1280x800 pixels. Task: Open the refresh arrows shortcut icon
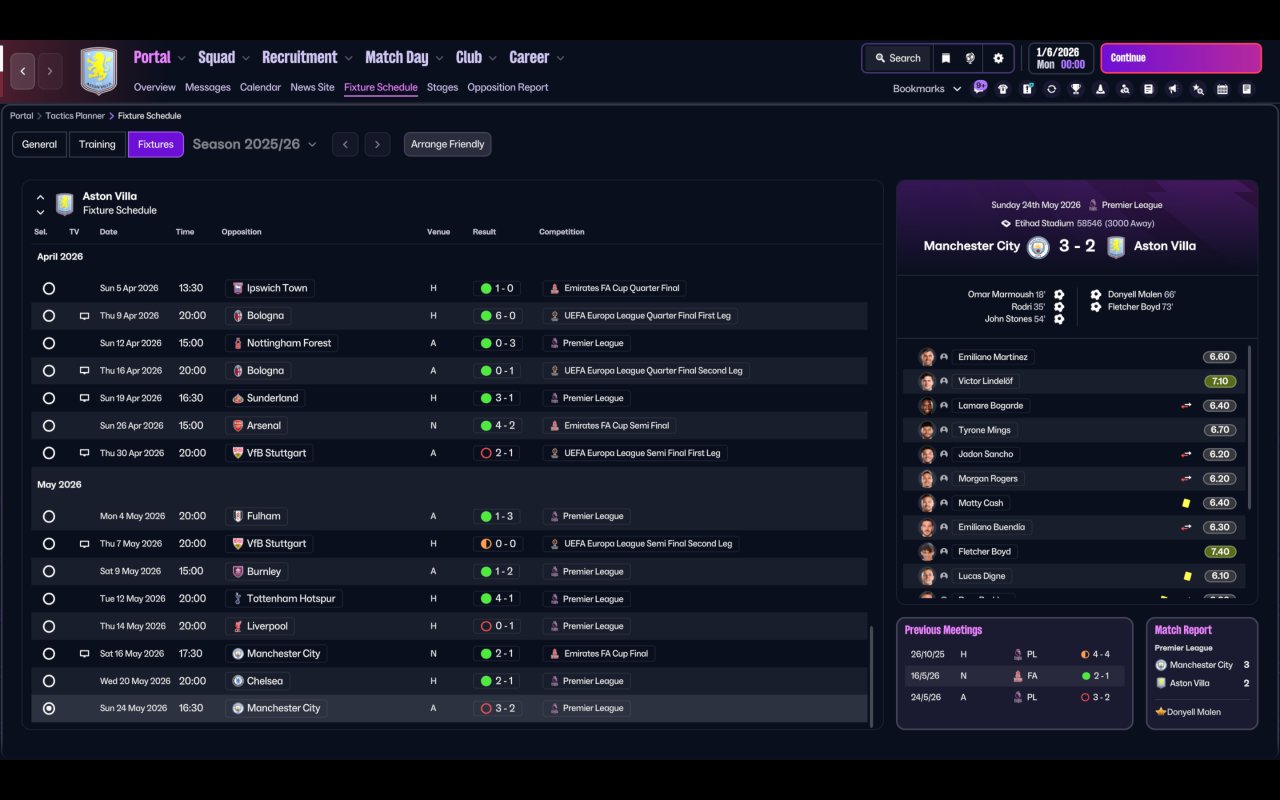pyautogui.click(x=1051, y=89)
